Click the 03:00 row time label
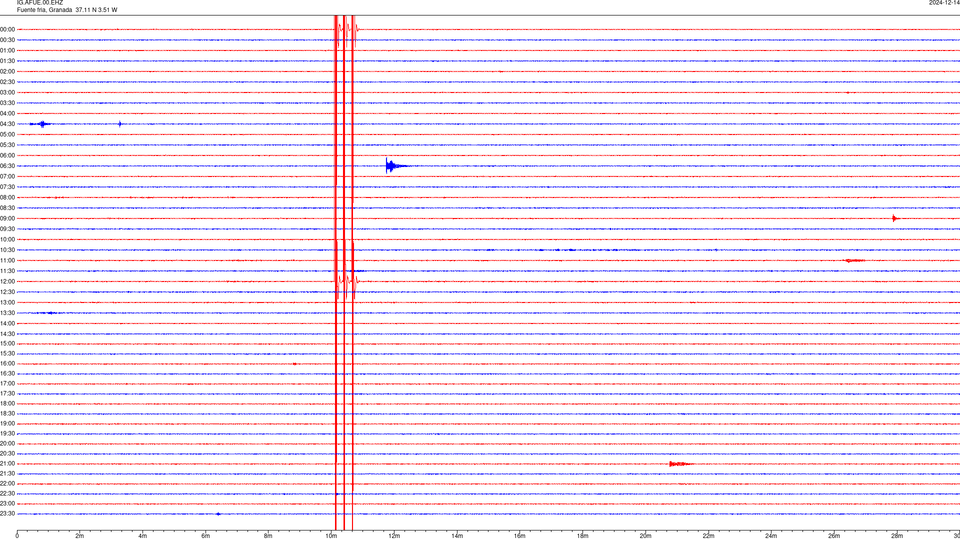This screenshot has width=960, height=540. click(x=7, y=92)
